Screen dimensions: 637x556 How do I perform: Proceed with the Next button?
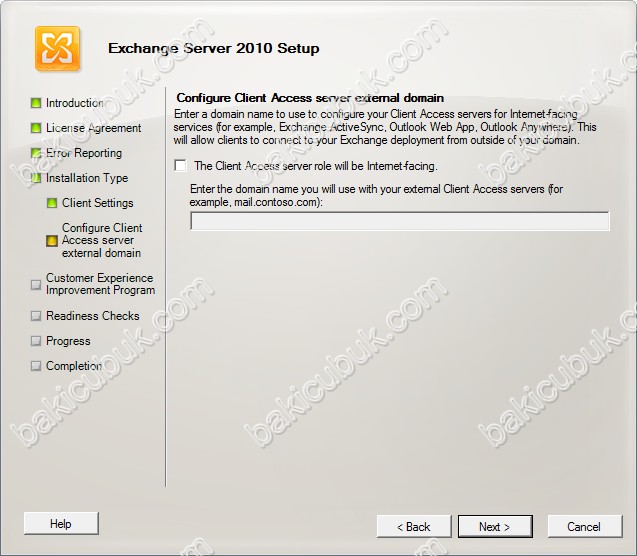[495, 526]
